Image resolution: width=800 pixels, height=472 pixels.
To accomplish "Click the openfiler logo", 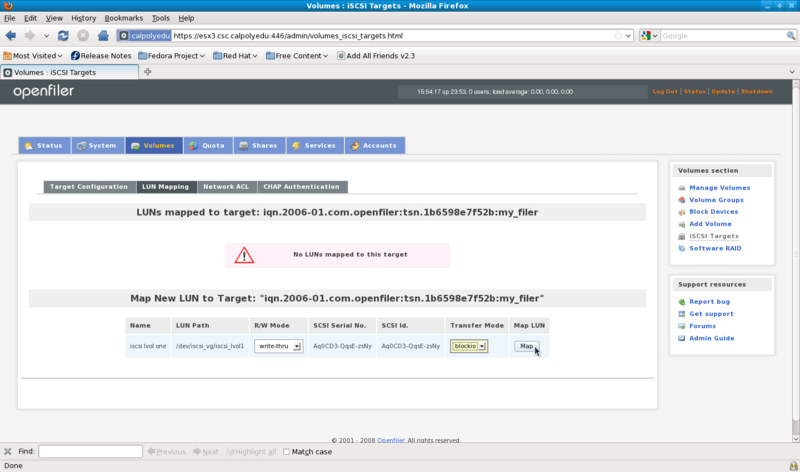I will coord(44,91).
